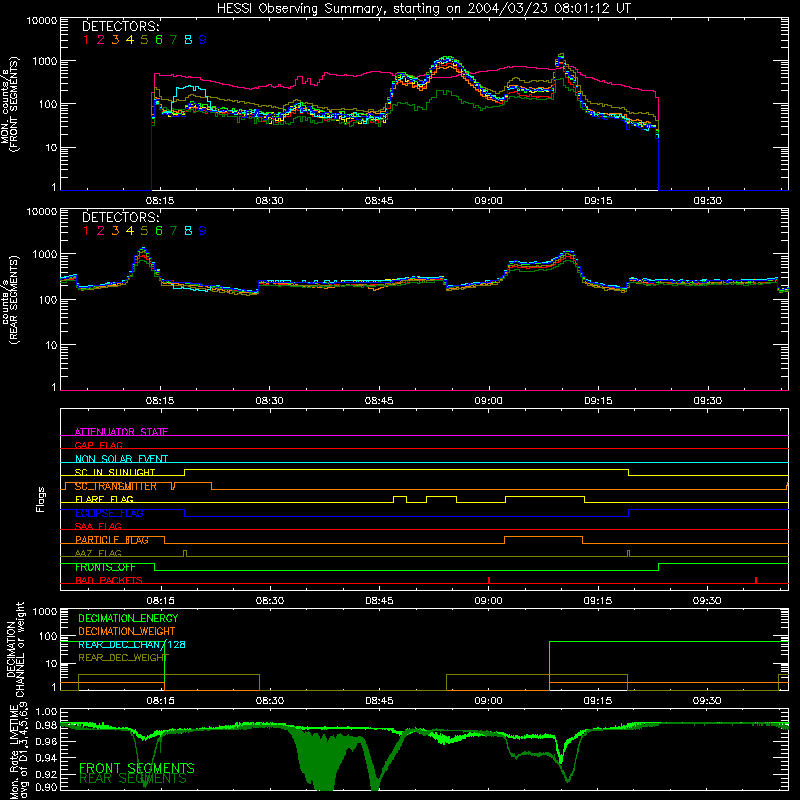Click the 0.98 y-axis label on livetime plot
The height and width of the screenshot is (800, 800).
click(46, 726)
